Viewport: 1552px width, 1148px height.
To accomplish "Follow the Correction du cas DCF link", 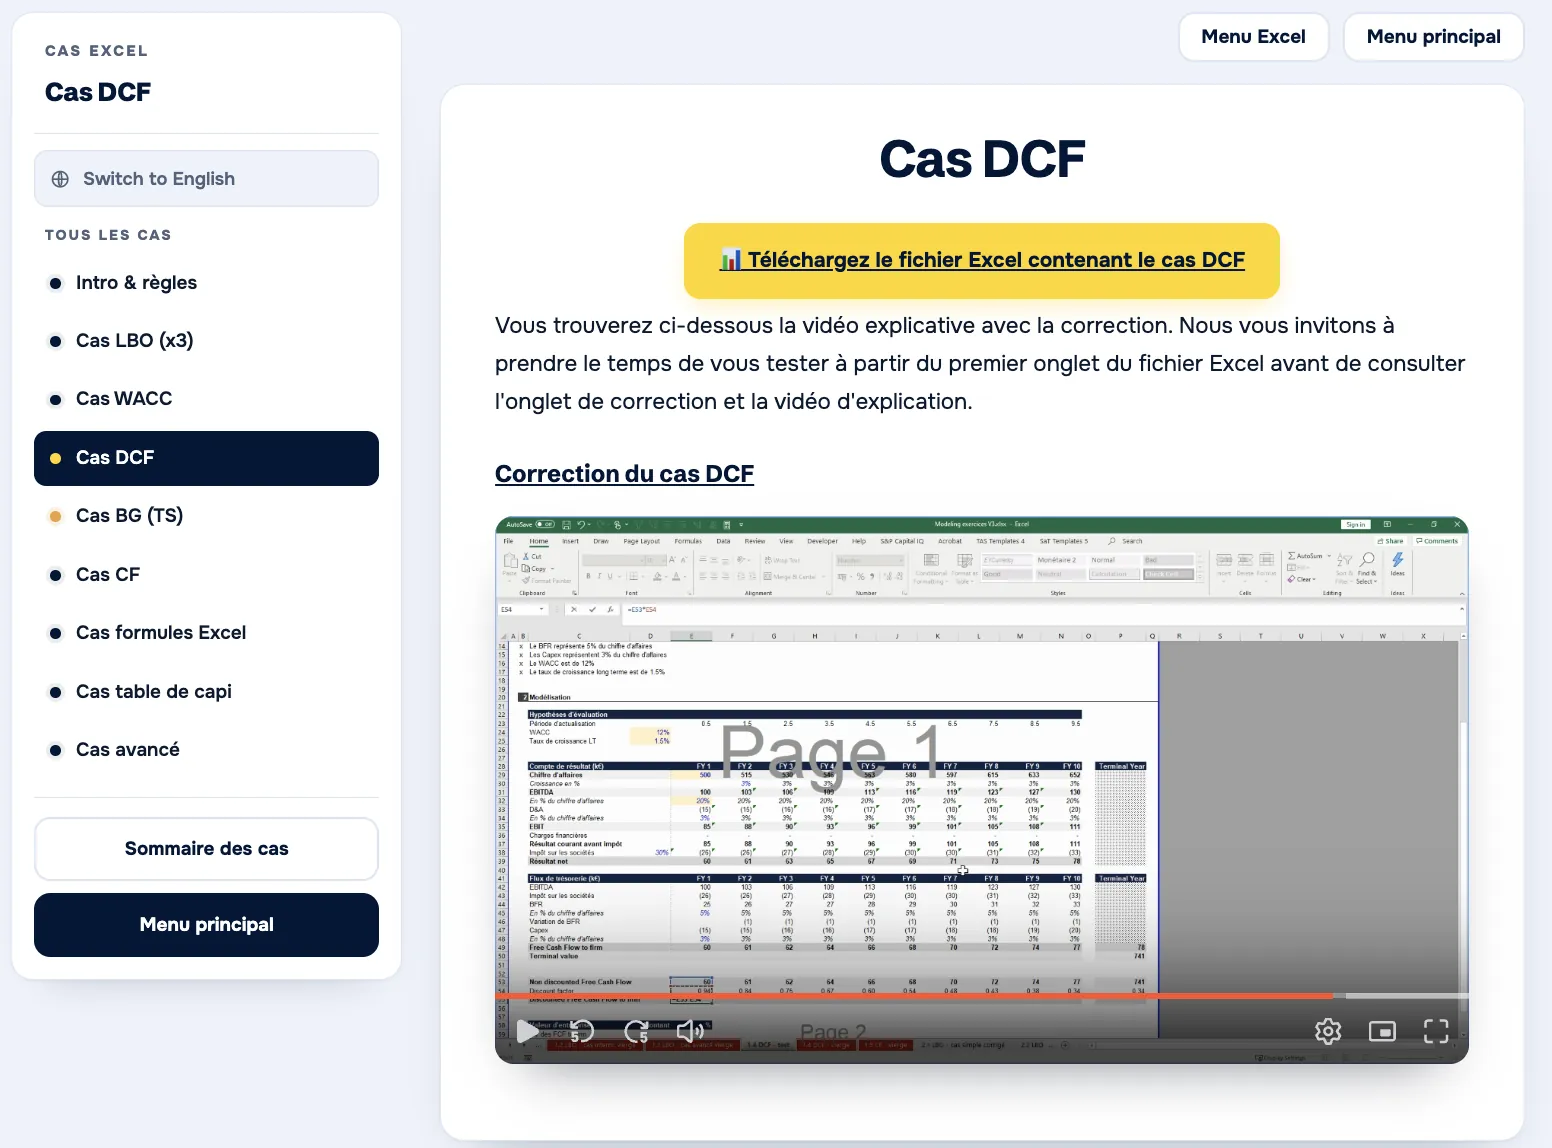I will pyautogui.click(x=624, y=474).
